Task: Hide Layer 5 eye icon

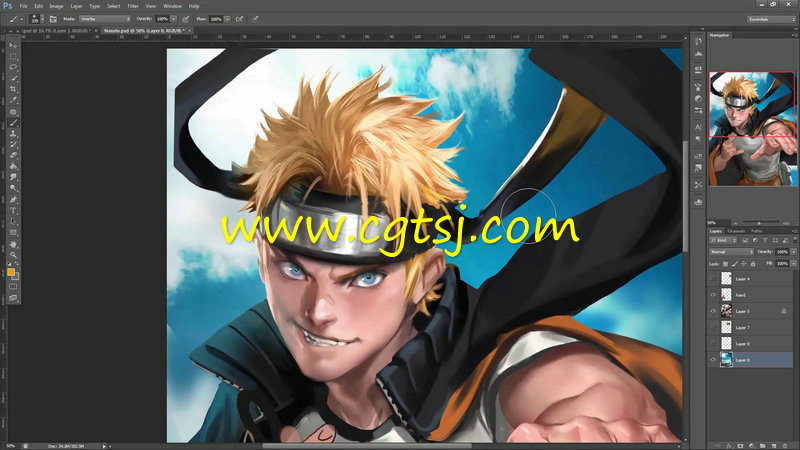Action: (713, 311)
